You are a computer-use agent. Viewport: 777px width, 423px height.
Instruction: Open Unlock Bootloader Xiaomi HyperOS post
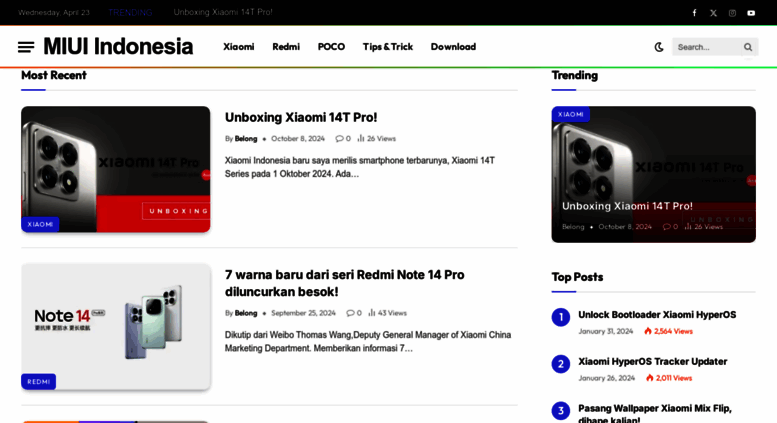tap(657, 315)
